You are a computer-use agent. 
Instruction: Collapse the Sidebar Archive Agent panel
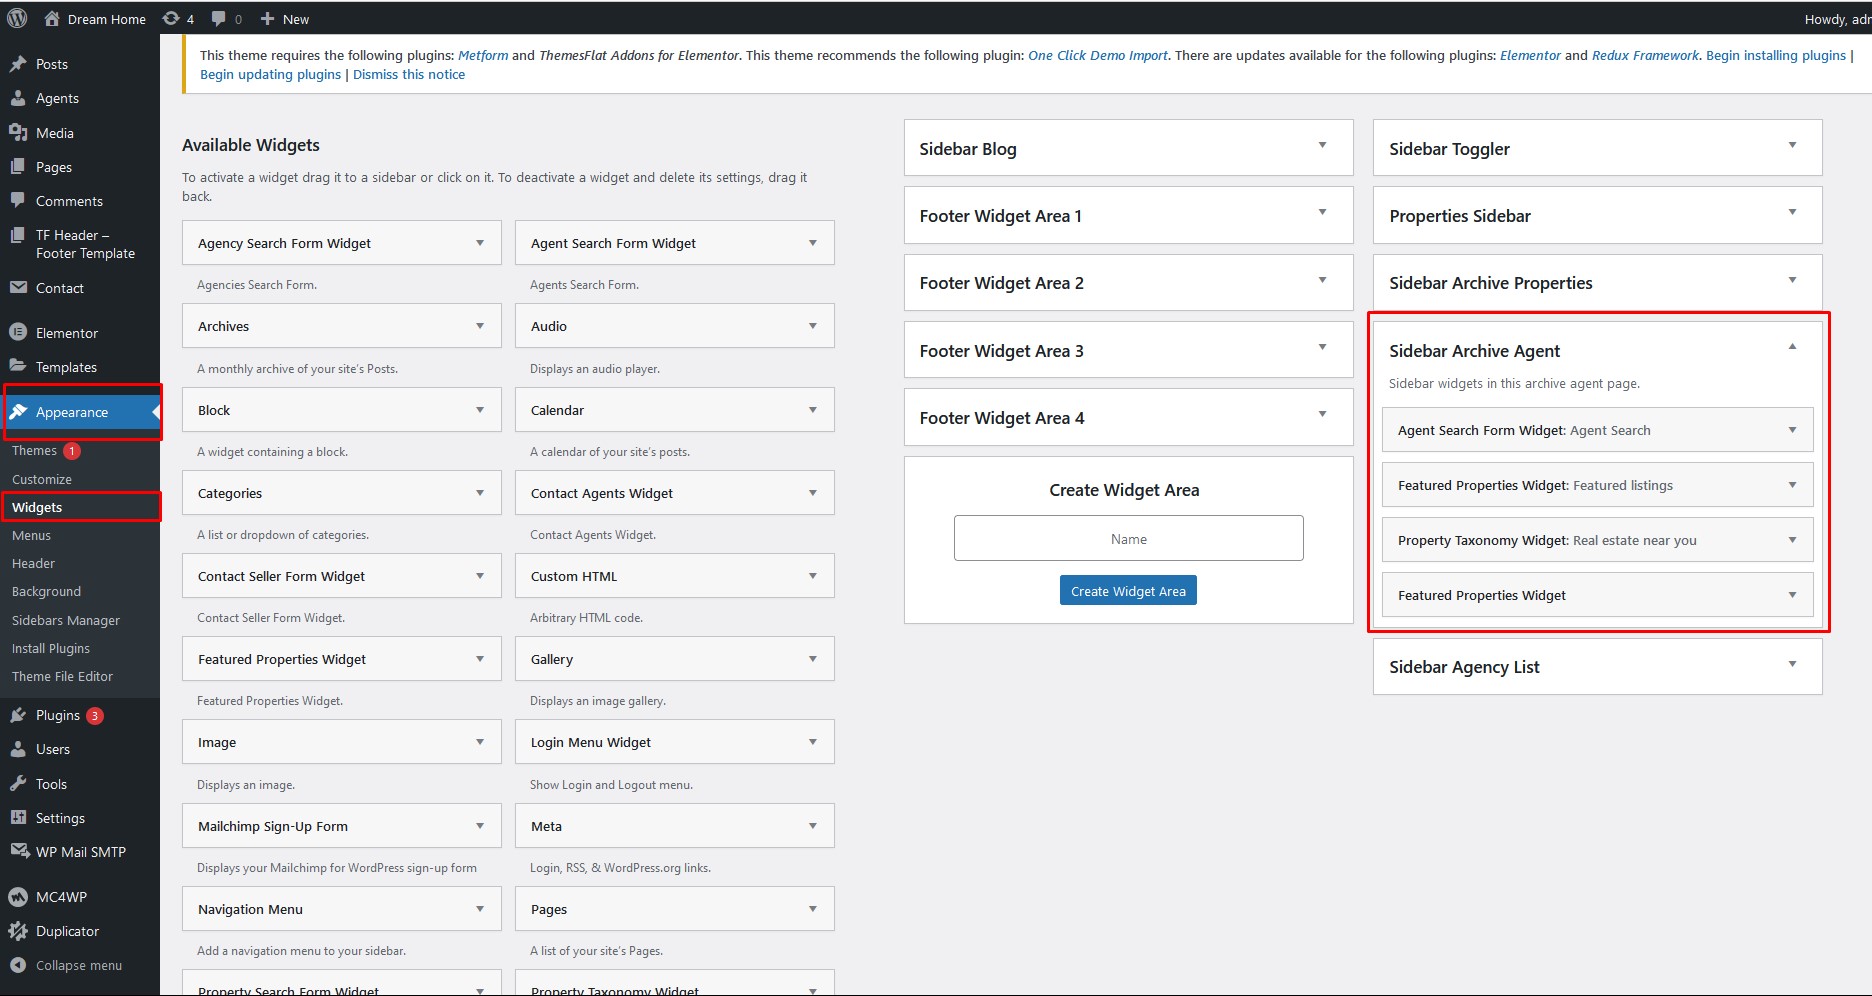coord(1792,347)
